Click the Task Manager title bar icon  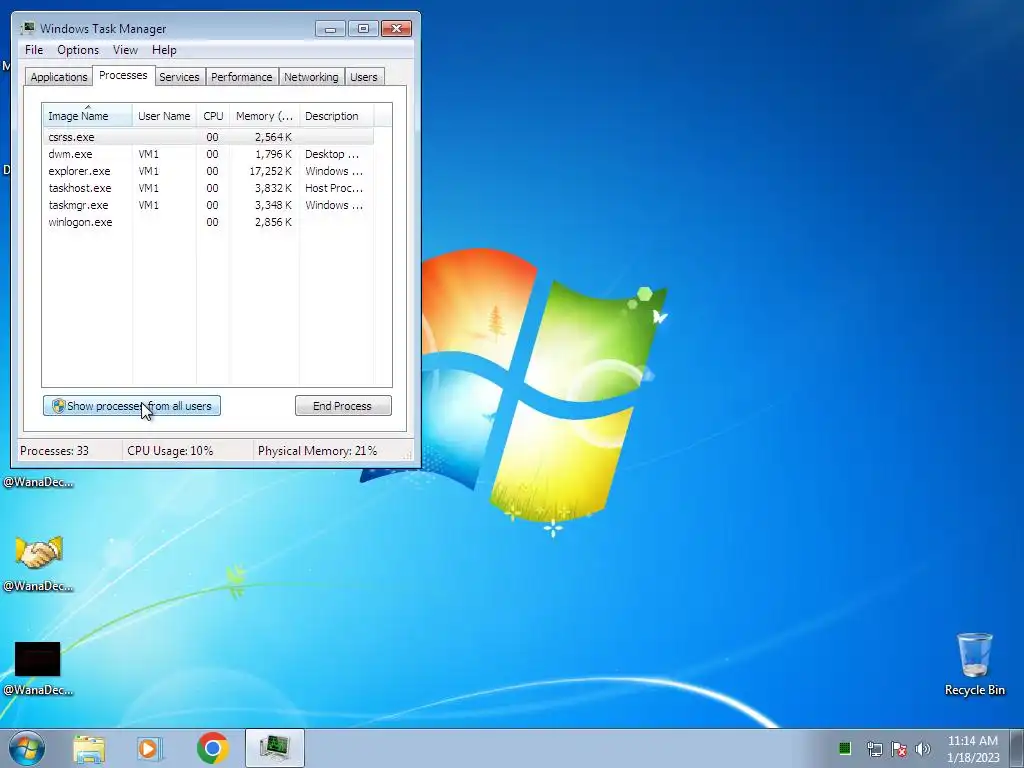click(x=27, y=28)
